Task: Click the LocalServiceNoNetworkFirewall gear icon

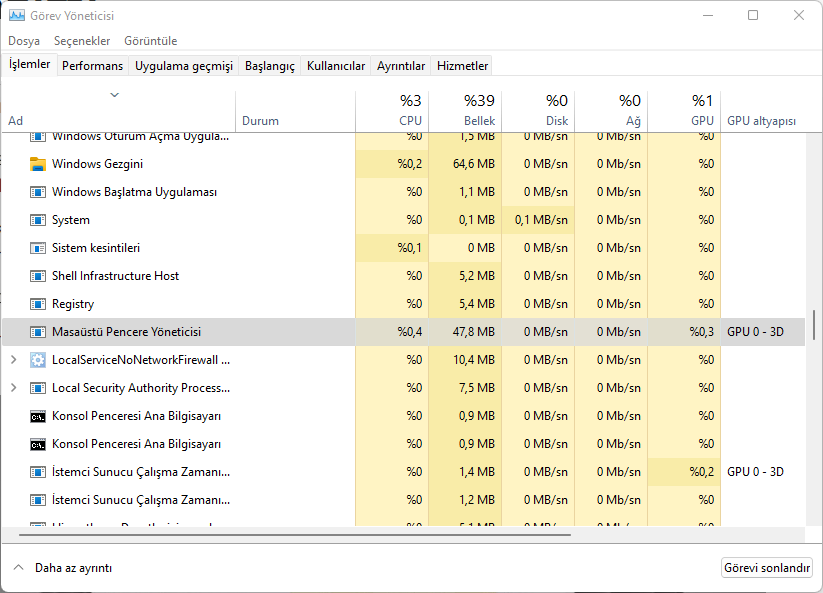Action: pyautogui.click(x=38, y=360)
